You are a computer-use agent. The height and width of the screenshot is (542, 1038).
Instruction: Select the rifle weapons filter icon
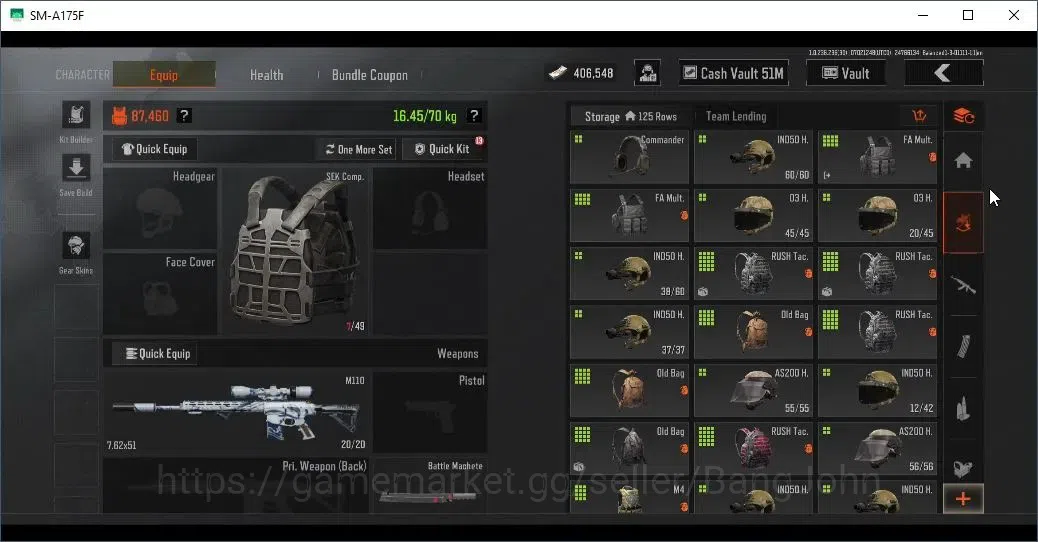963,285
